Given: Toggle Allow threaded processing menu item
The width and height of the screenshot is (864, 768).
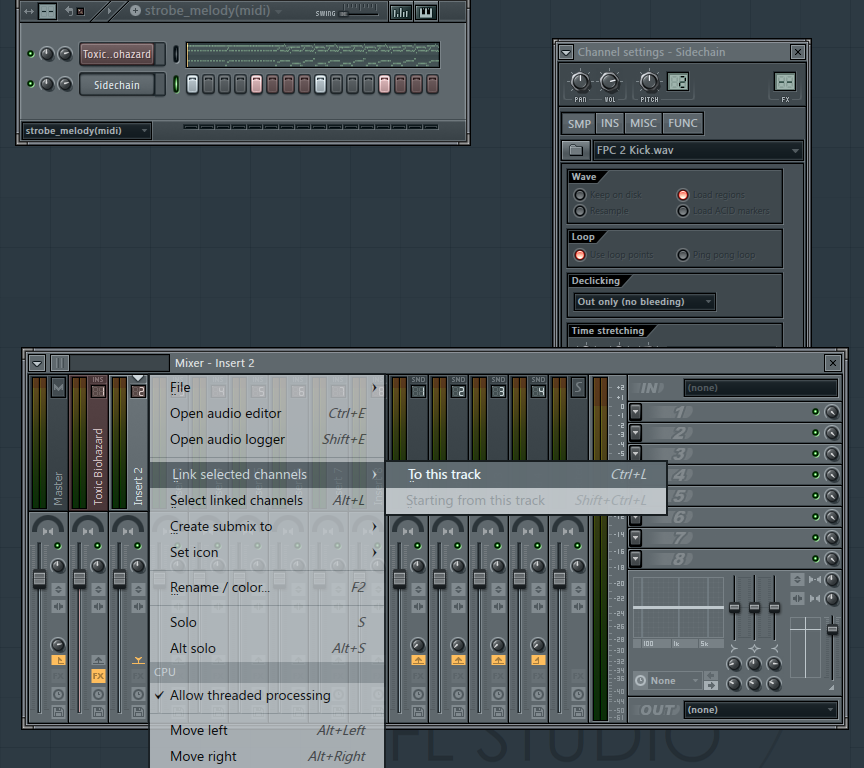Looking at the screenshot, I should [267, 695].
